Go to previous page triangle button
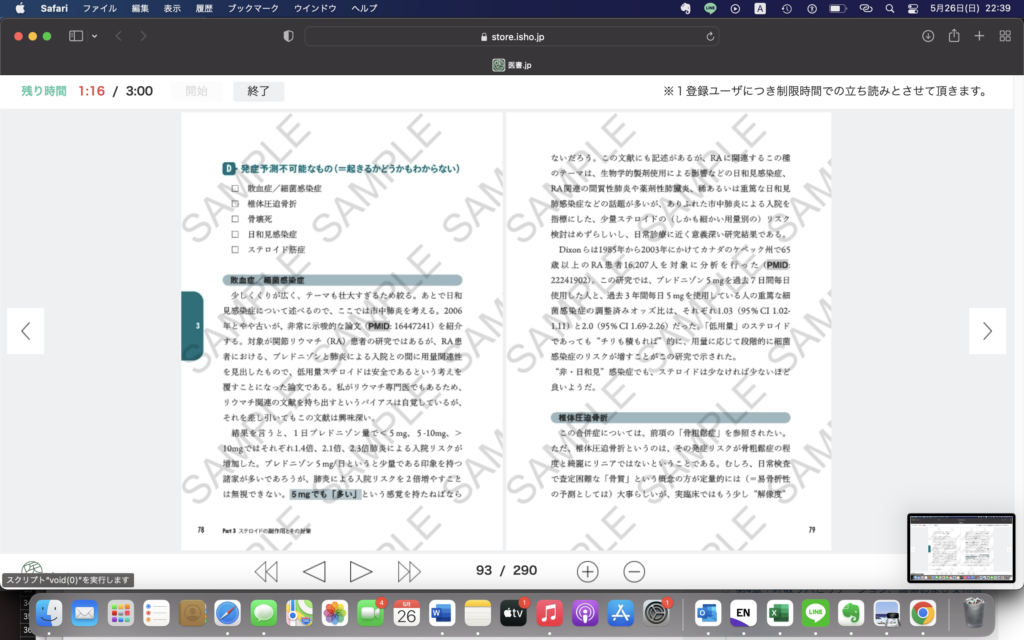The height and width of the screenshot is (640, 1024). click(314, 571)
